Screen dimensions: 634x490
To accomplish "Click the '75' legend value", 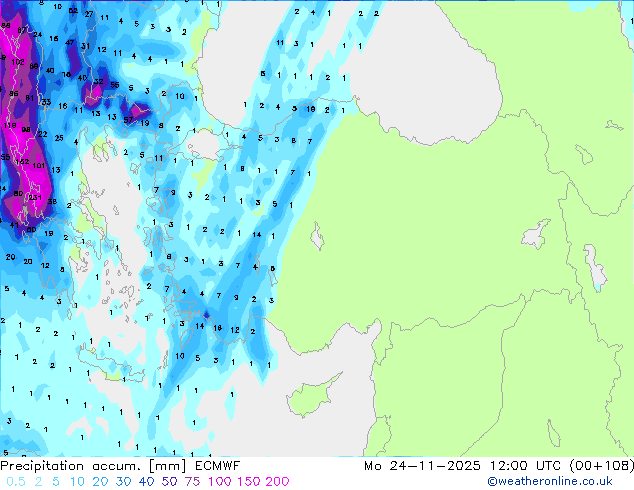I will pos(192,482).
